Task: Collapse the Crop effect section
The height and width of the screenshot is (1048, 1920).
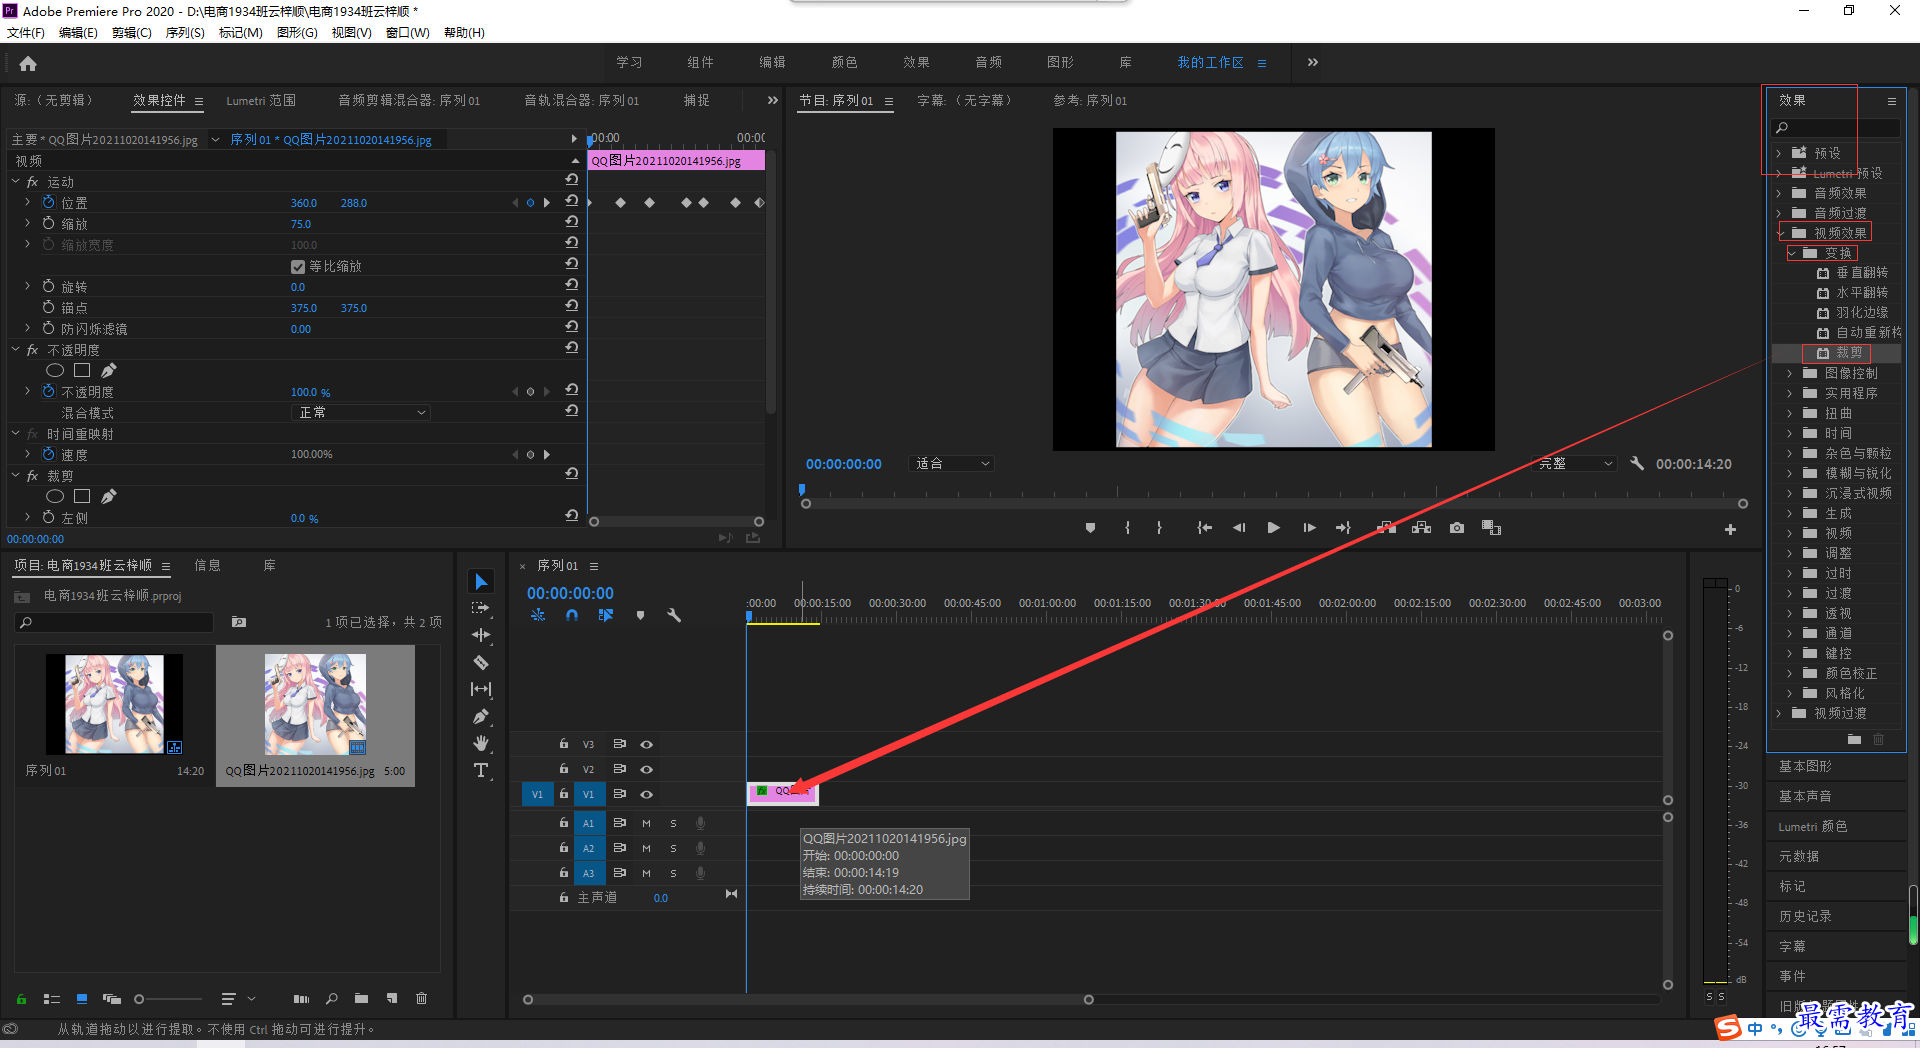Action: pos(16,475)
